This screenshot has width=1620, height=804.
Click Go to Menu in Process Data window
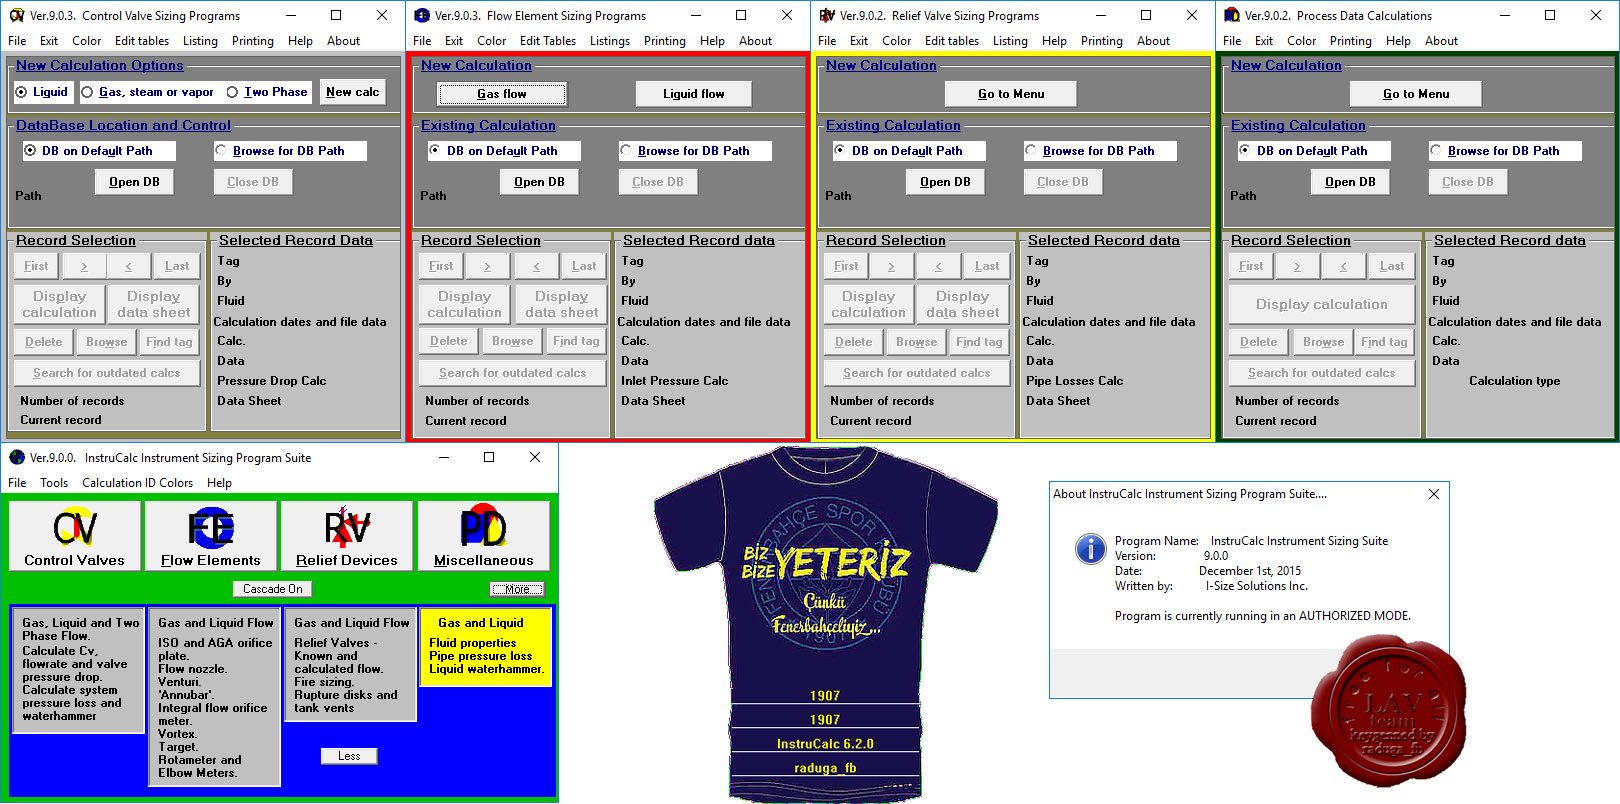coord(1416,94)
